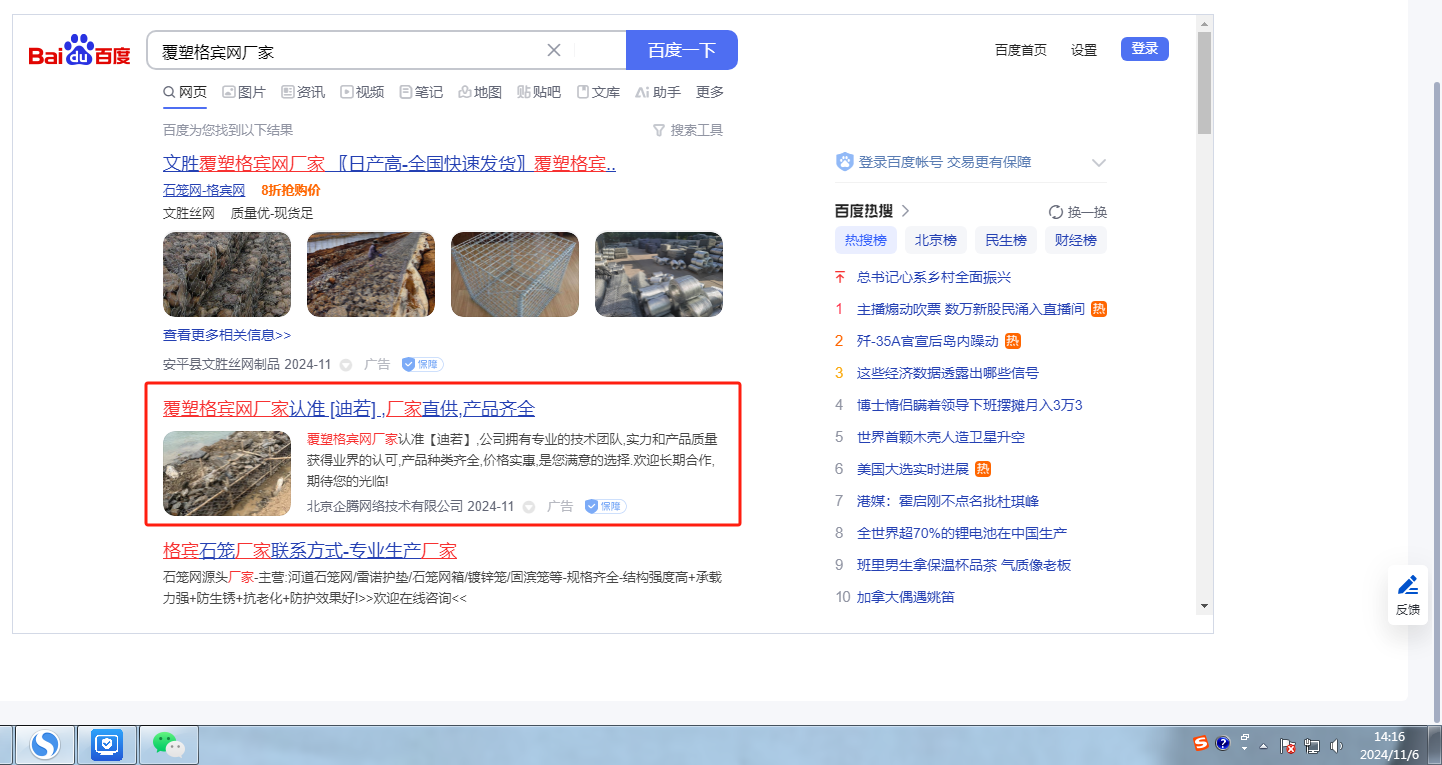Click the 广告 label beside 安平县文胜丝网制品
This screenshot has height=765, width=1442.
pyautogui.click(x=377, y=365)
